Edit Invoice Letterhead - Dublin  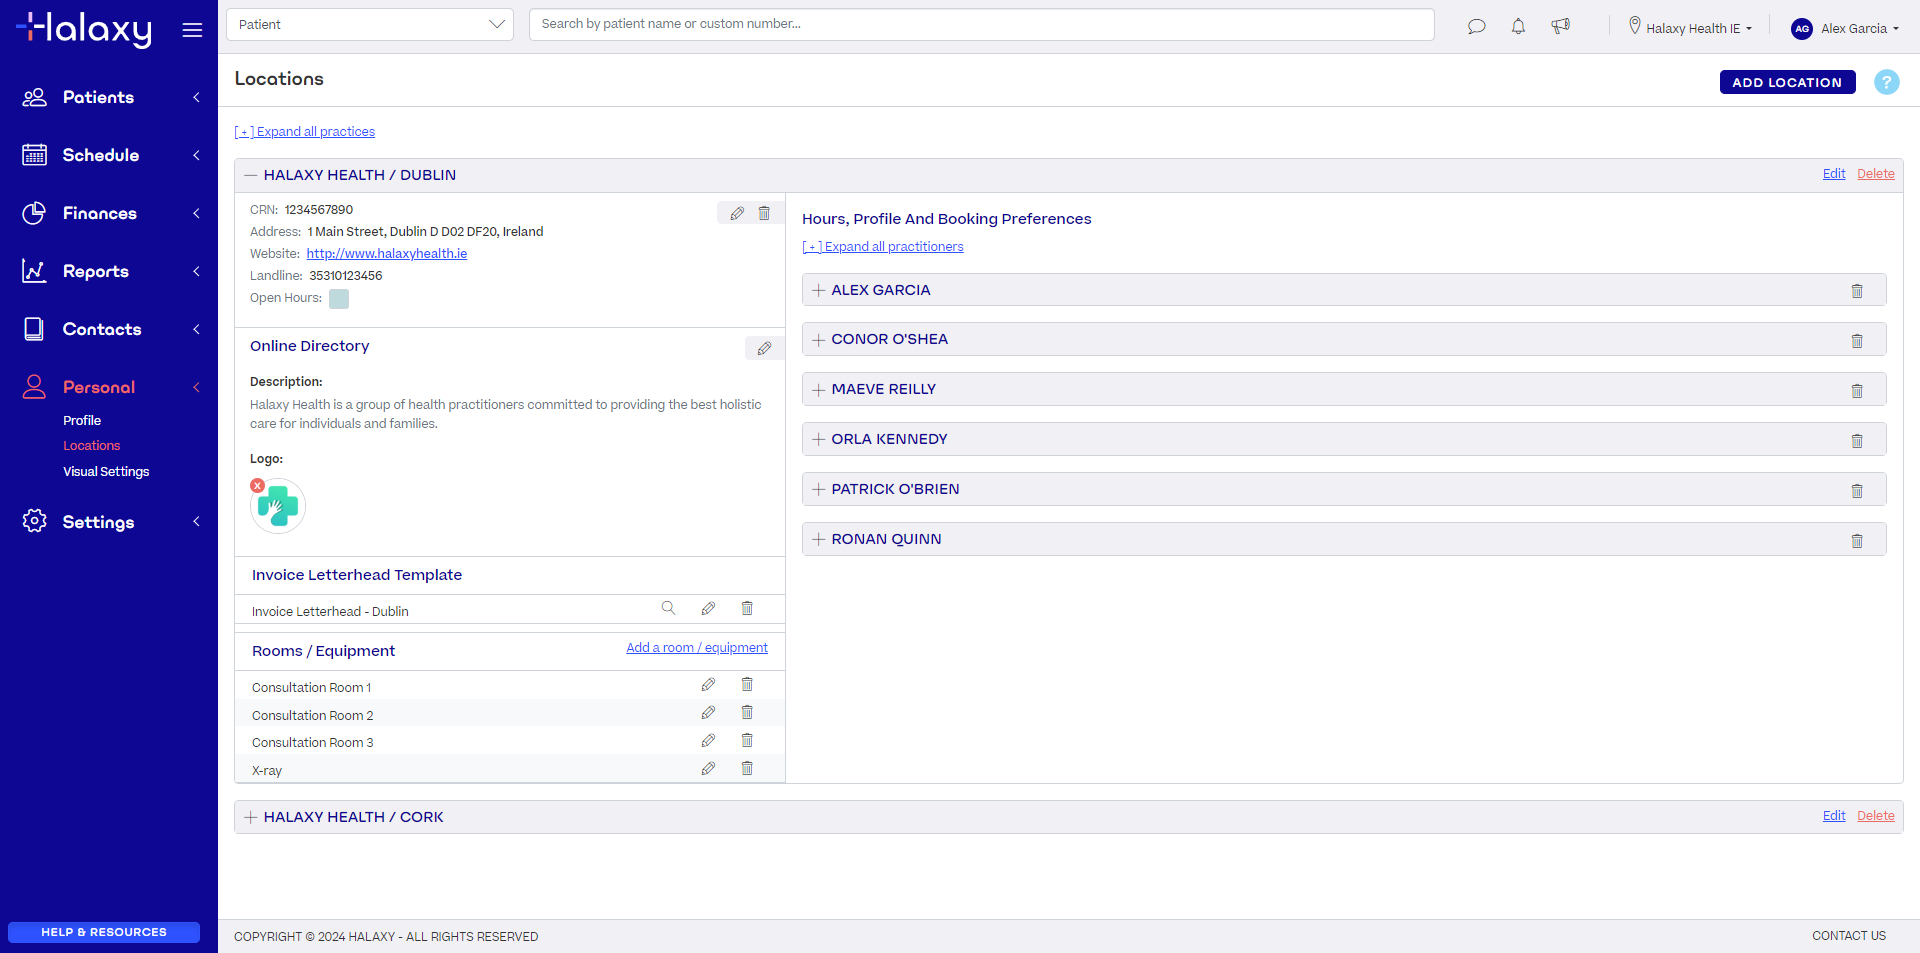708,608
